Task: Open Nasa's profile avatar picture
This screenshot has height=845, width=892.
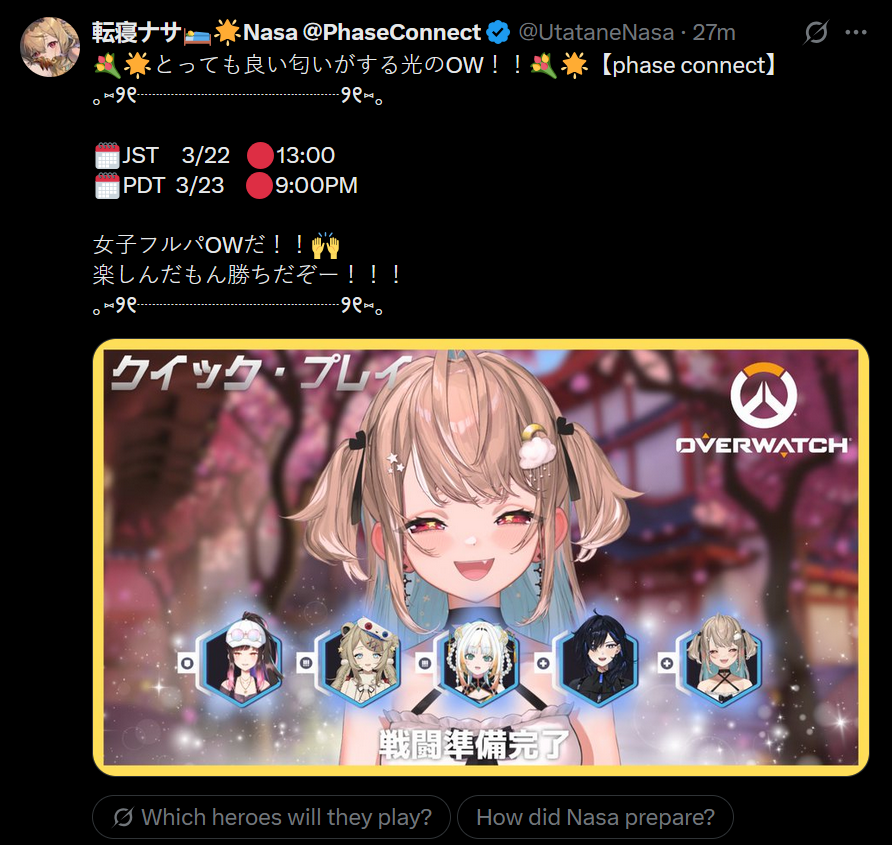Action: pos(50,47)
